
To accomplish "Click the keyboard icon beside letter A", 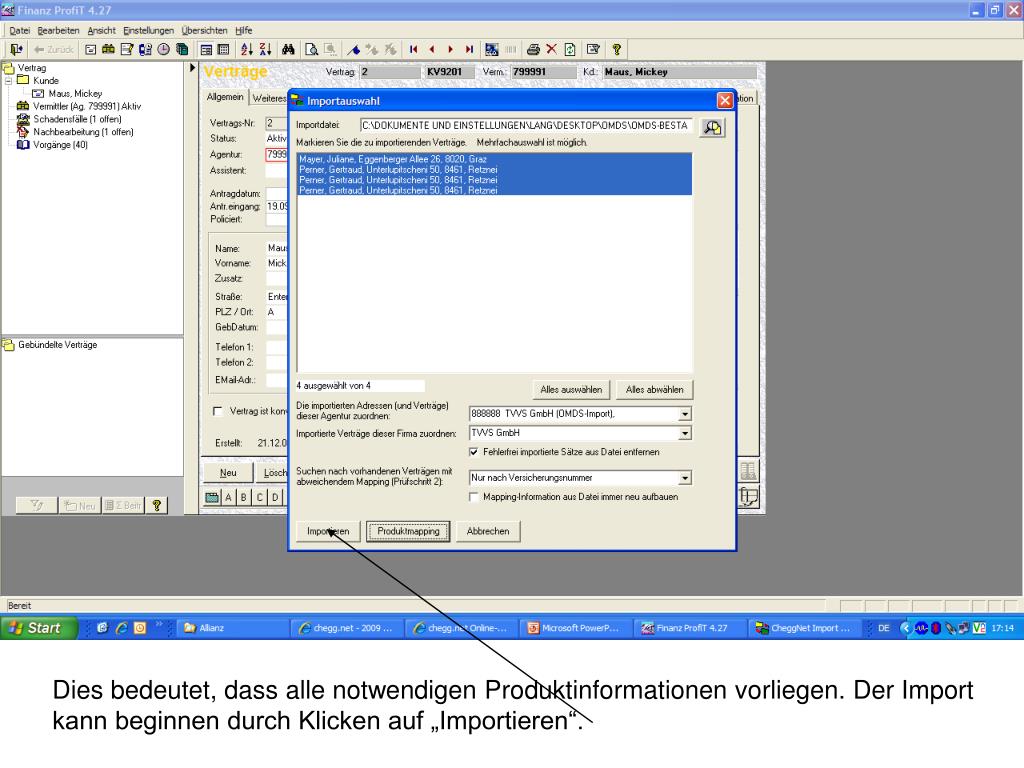I will tap(212, 498).
